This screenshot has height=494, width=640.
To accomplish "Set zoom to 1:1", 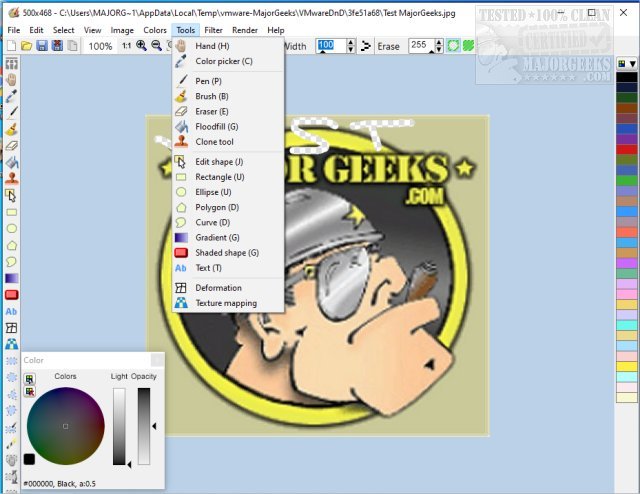I will pyautogui.click(x=127, y=46).
